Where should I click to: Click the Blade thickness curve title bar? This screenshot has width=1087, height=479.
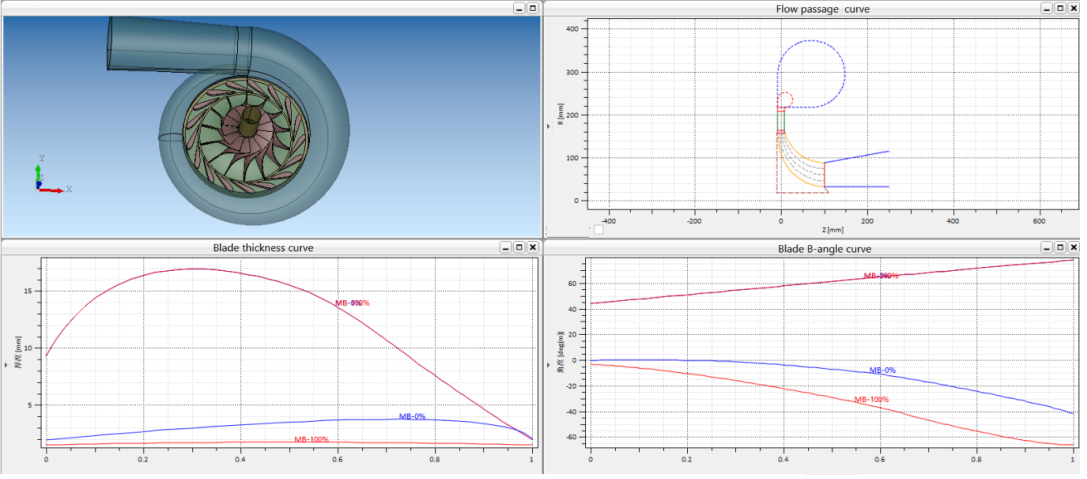click(x=263, y=247)
